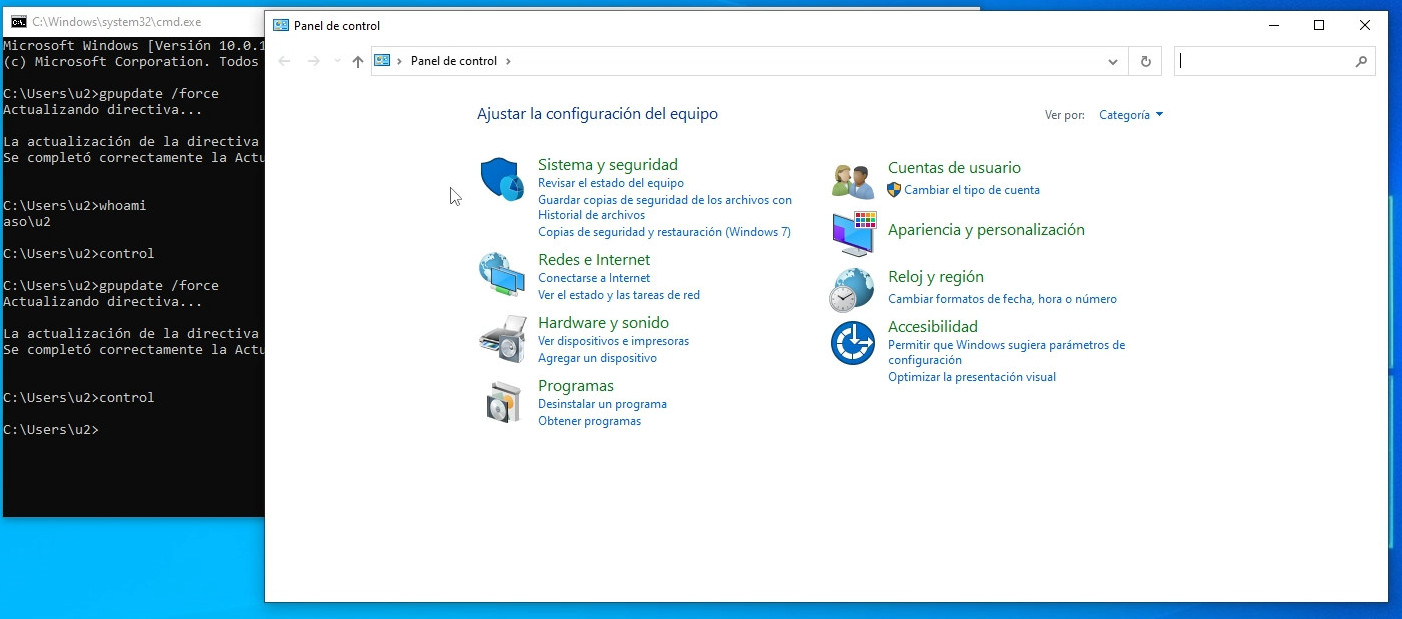Viewport: 1402px width, 619px height.
Task: Click Ver dispositivos e impresoras link
Action: coord(613,341)
